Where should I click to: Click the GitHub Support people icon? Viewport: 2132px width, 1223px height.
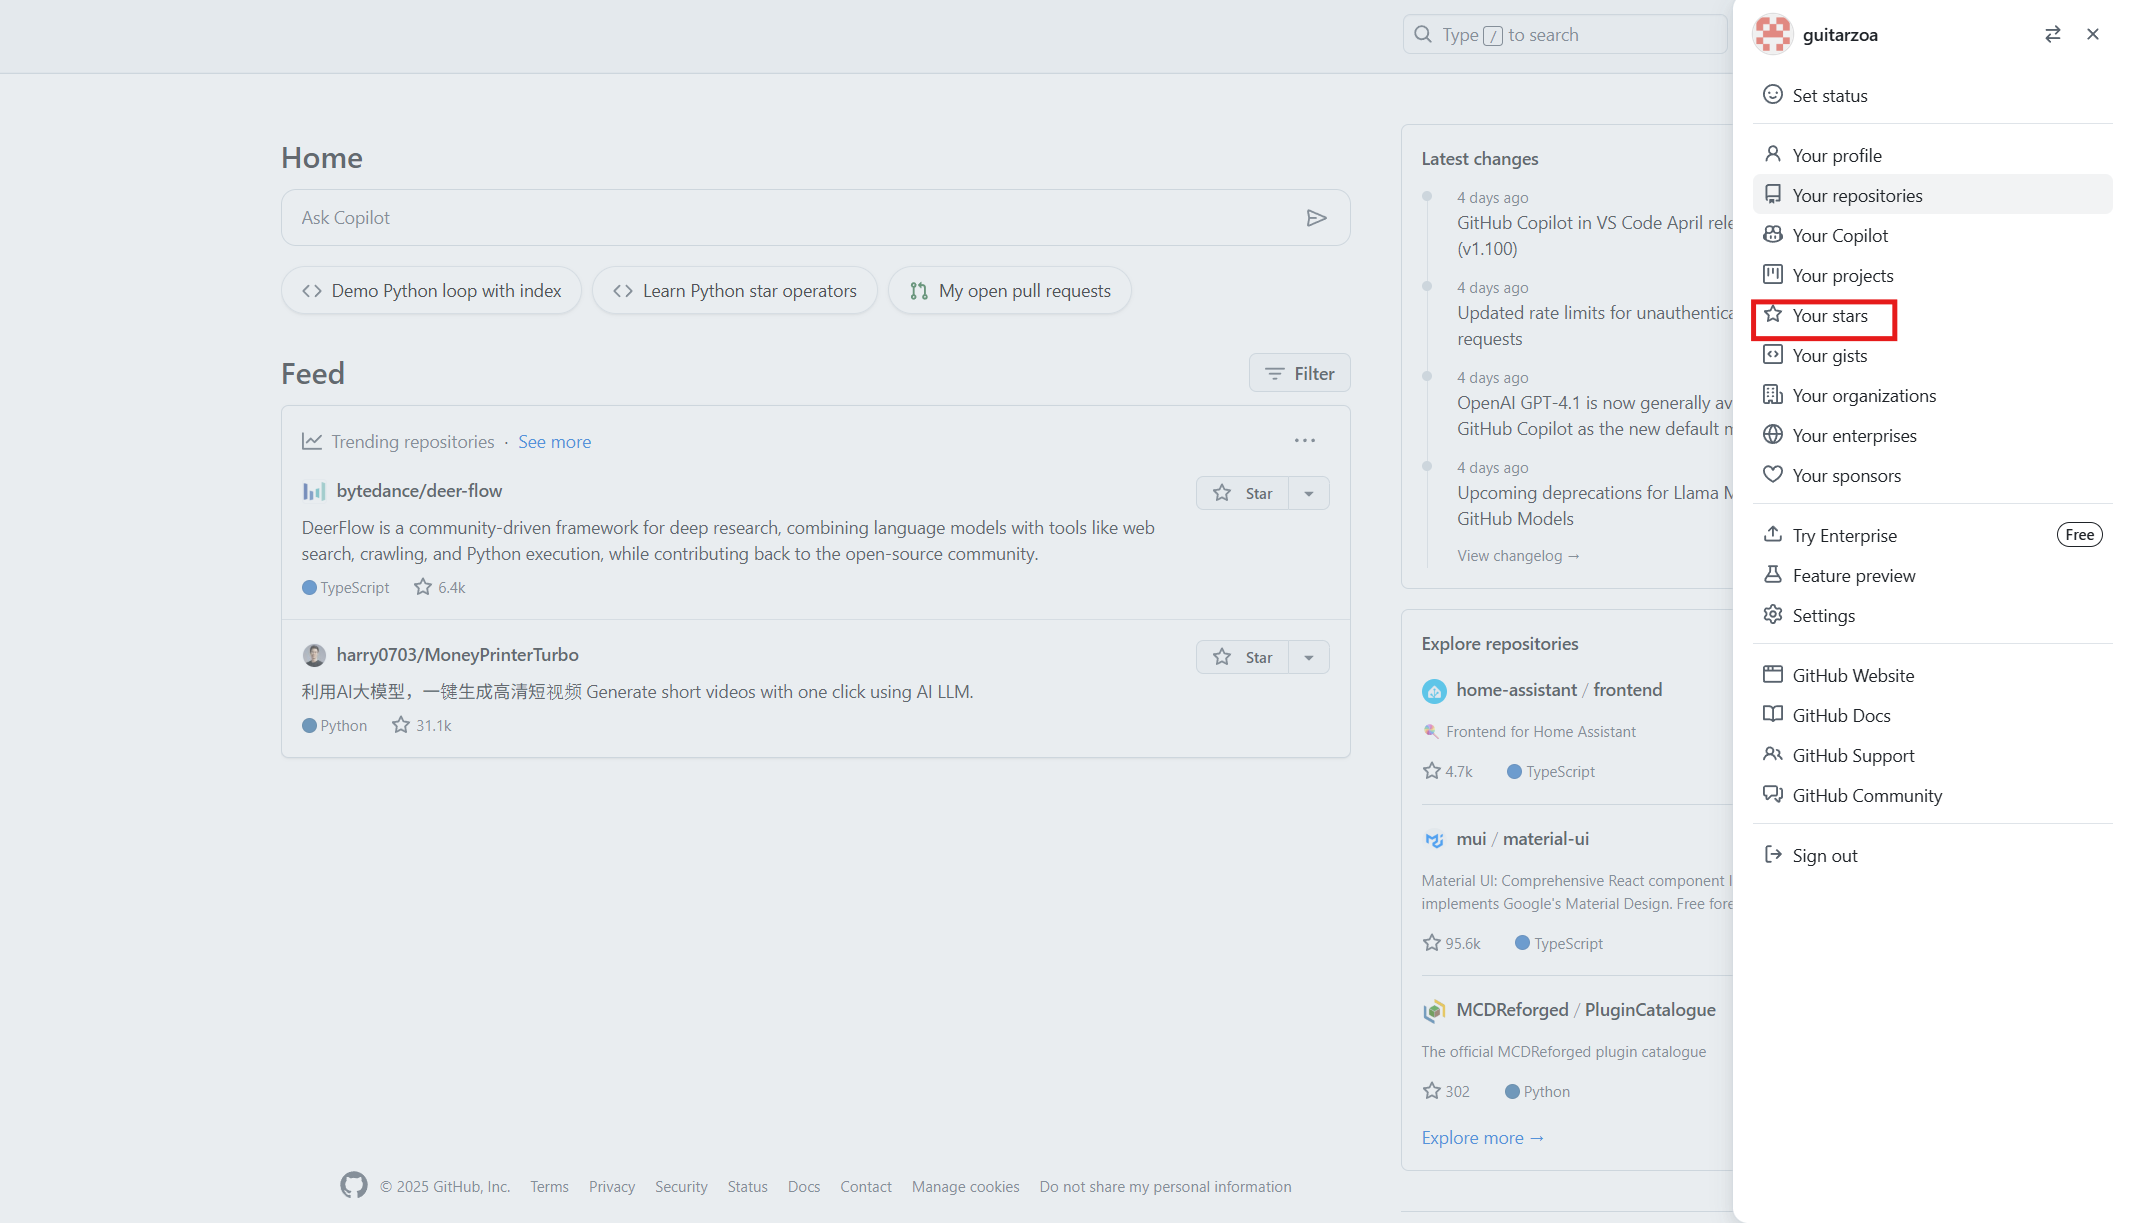1772,755
